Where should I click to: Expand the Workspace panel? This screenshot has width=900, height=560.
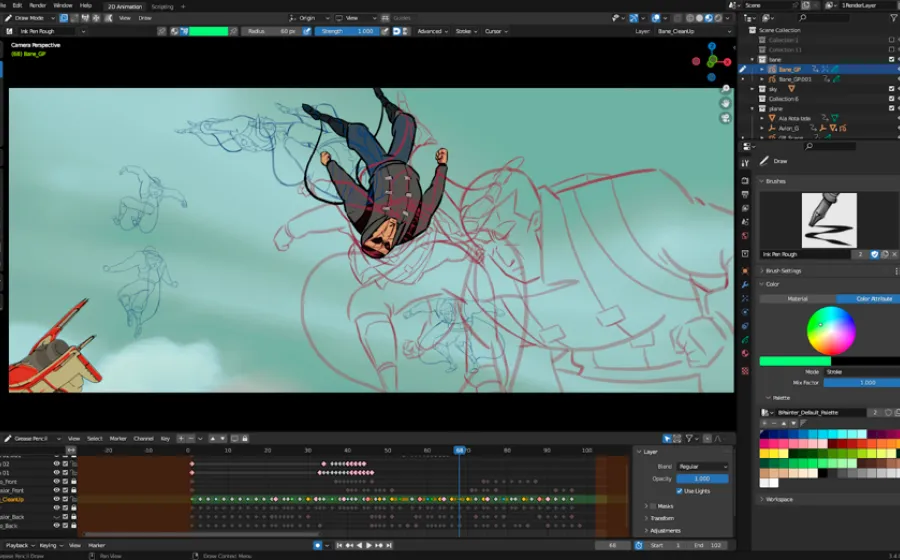click(x=779, y=499)
